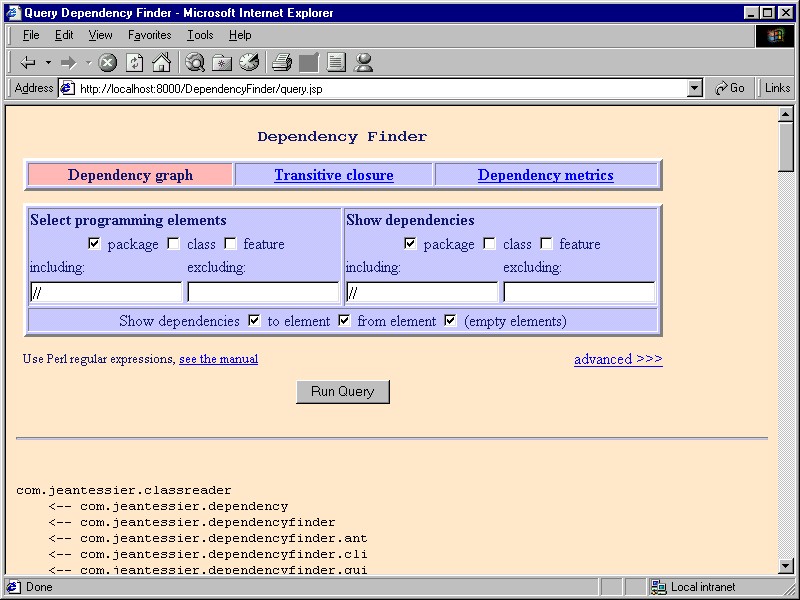
Task: Uncheck the 'to element' checkbox
Action: click(254, 320)
